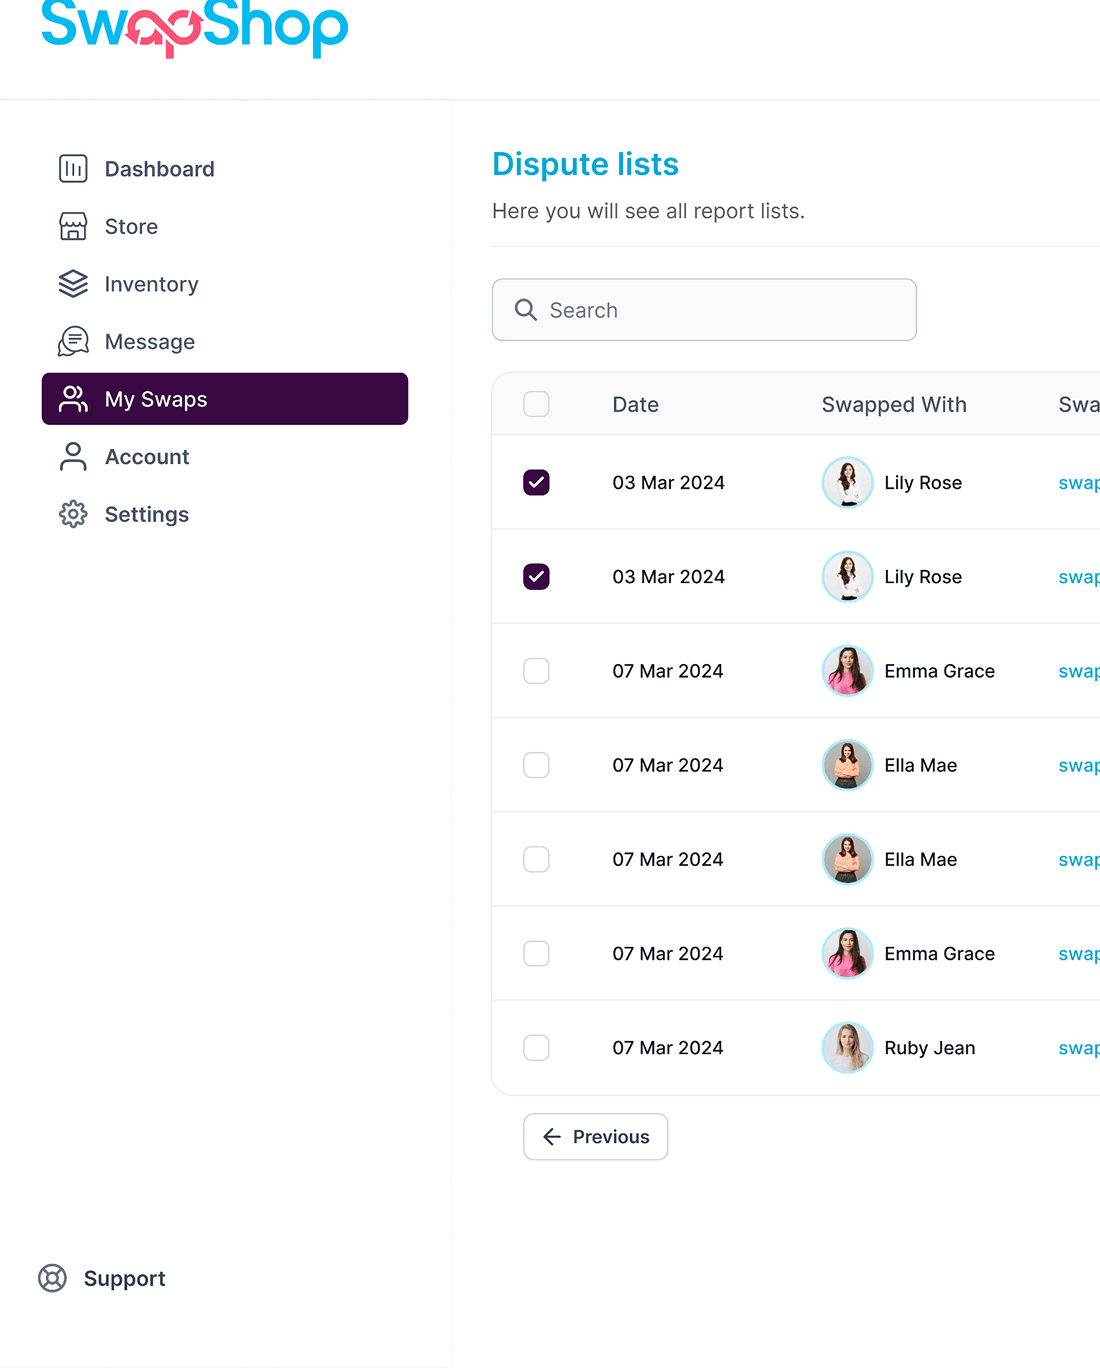Check the Ruby Jean row checkbox
The image size is (1100, 1368).
pos(537,1047)
